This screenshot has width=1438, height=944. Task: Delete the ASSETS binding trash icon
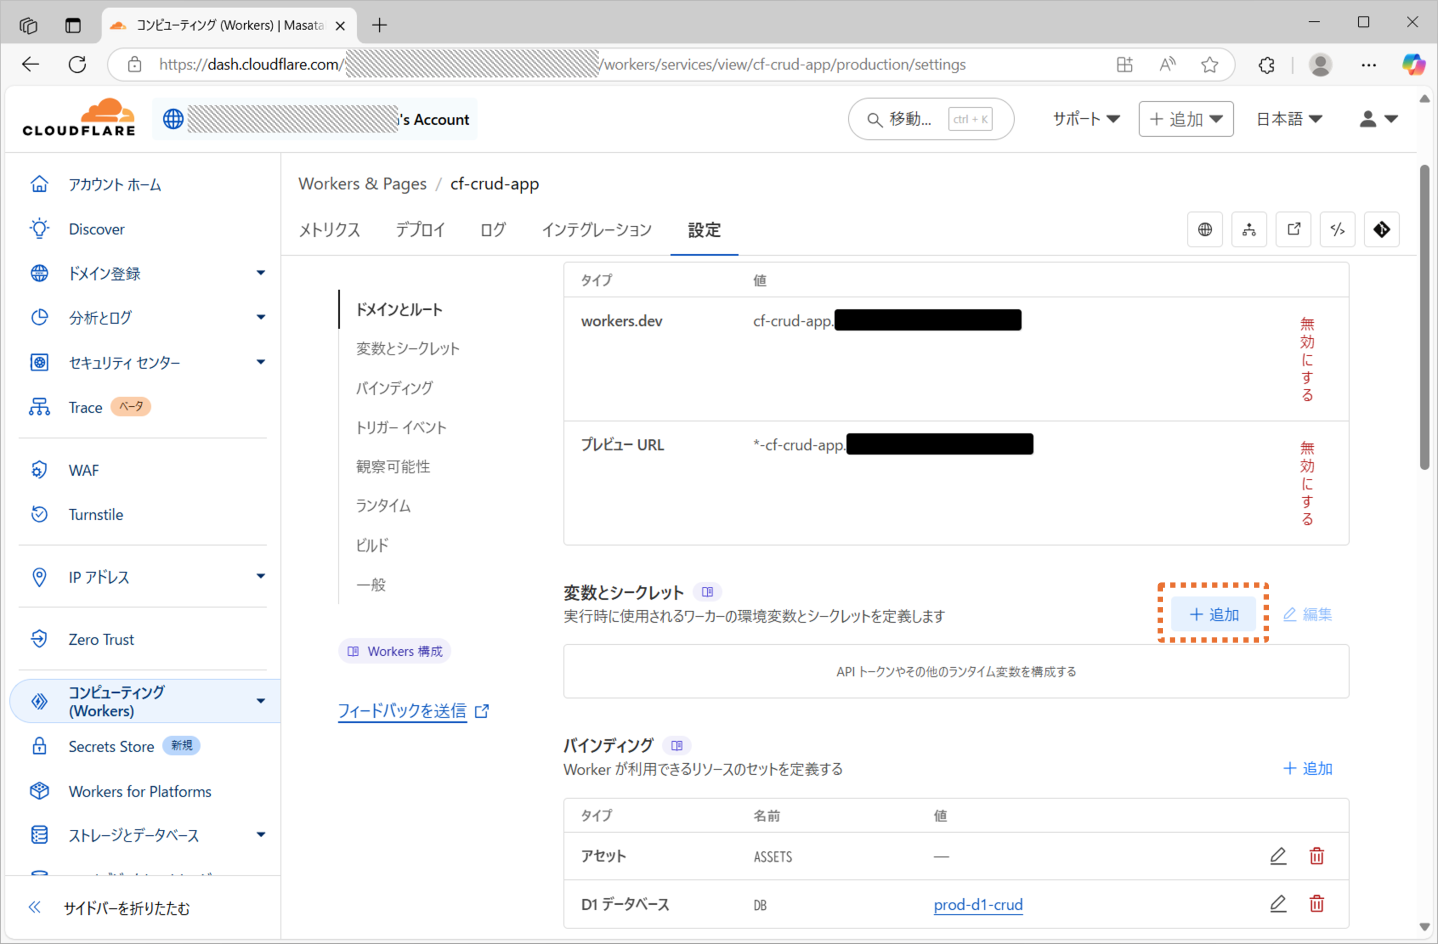pyautogui.click(x=1317, y=856)
